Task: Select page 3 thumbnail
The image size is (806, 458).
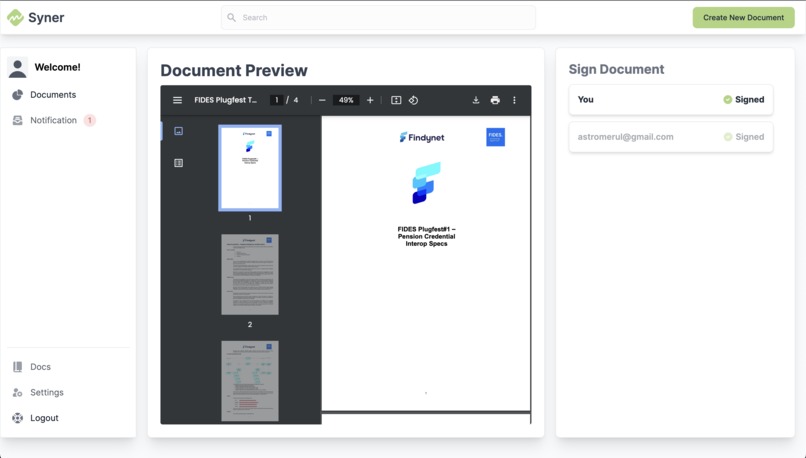Action: 250,381
